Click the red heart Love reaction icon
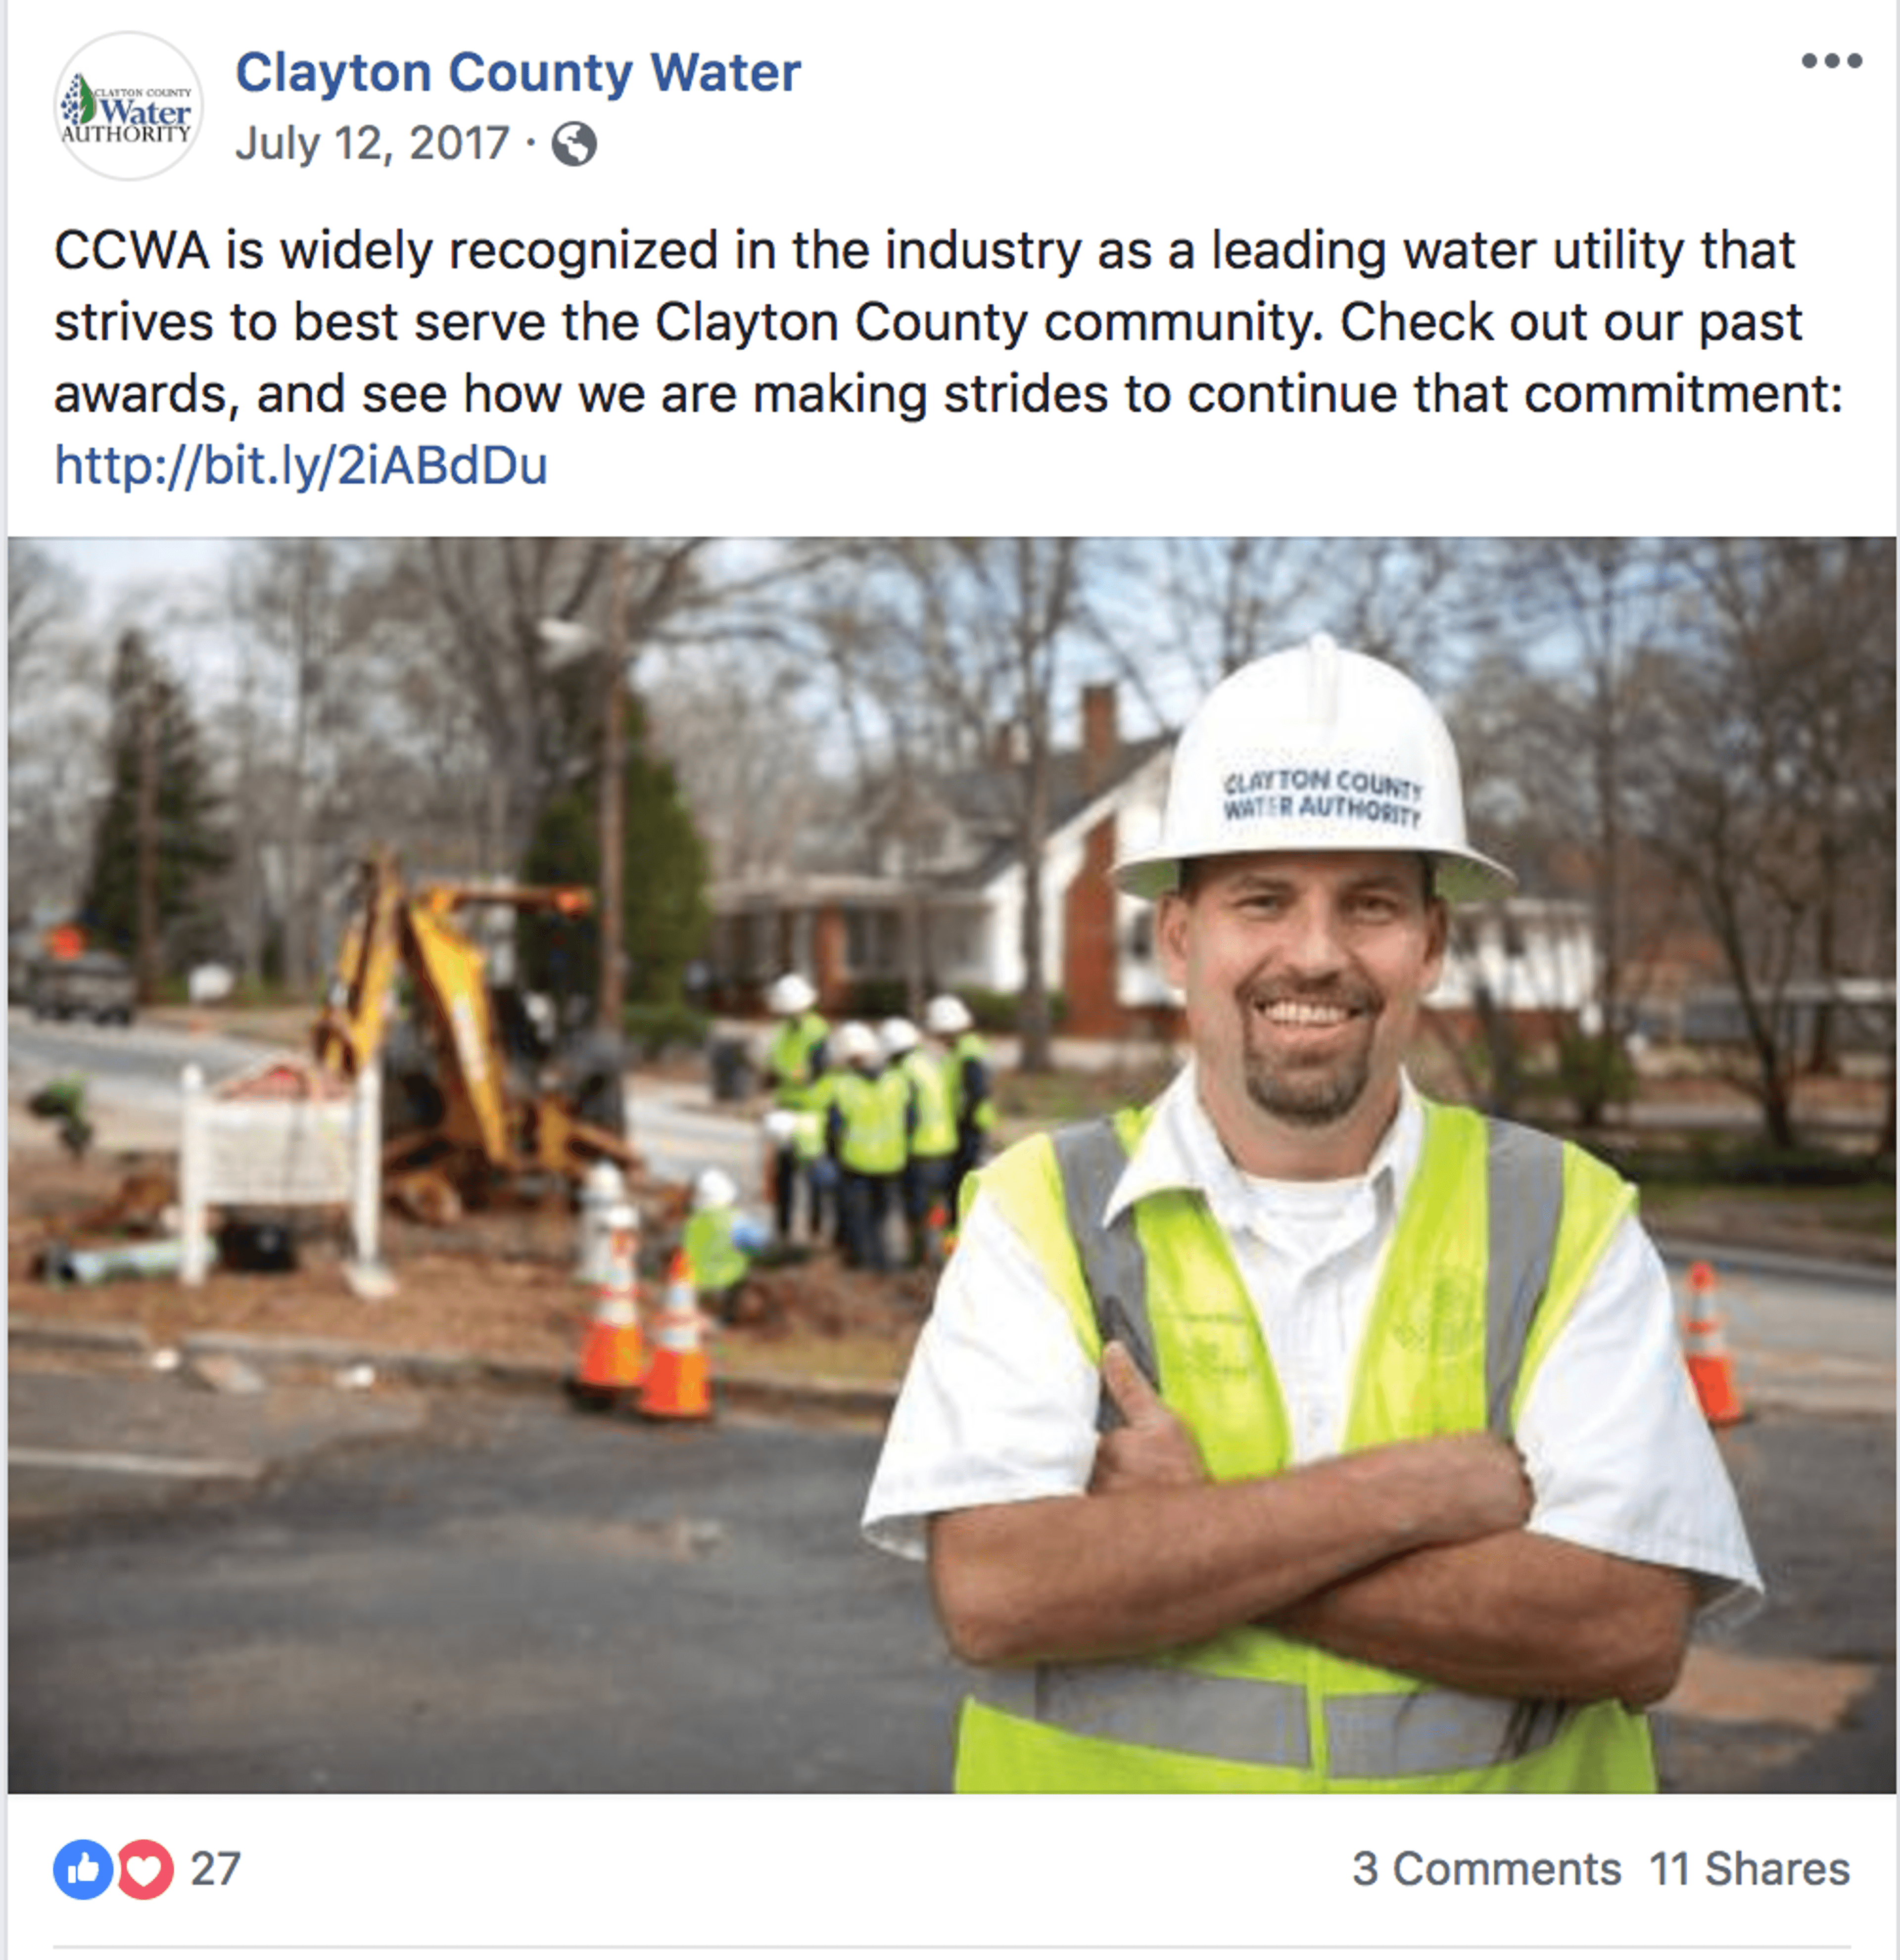 (x=146, y=1869)
